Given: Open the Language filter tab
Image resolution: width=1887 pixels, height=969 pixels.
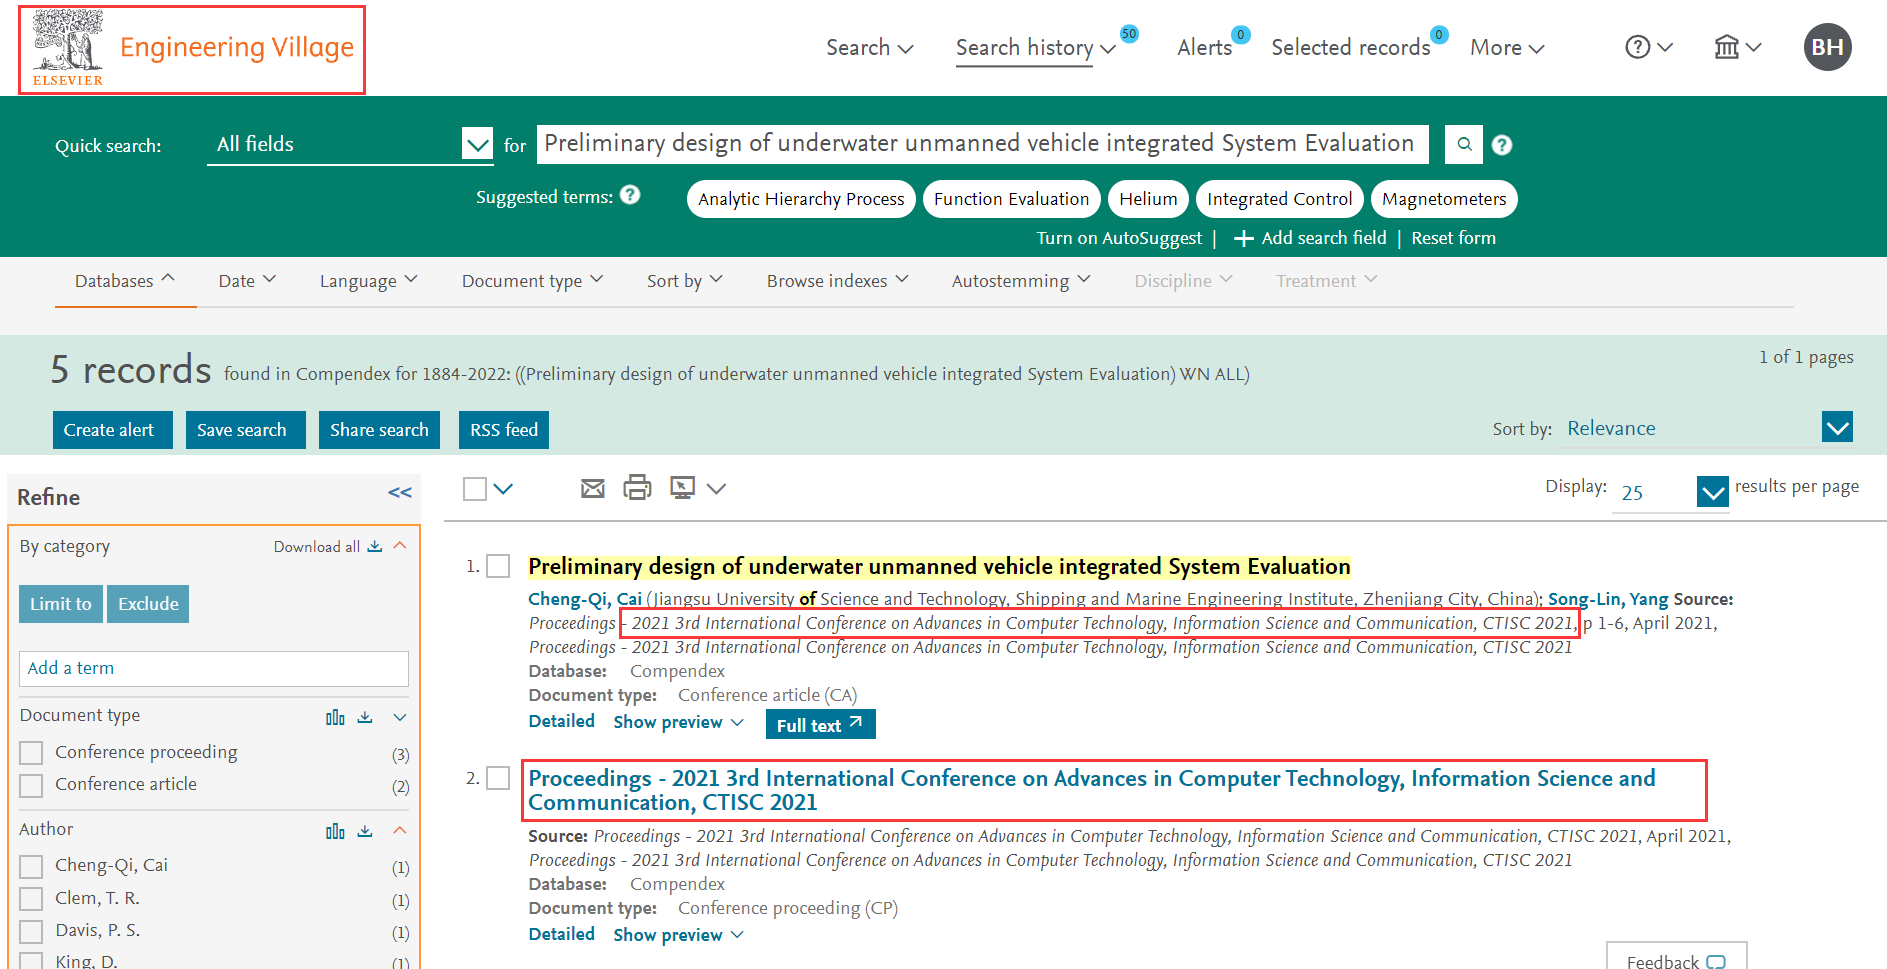Looking at the screenshot, I should tap(368, 281).
